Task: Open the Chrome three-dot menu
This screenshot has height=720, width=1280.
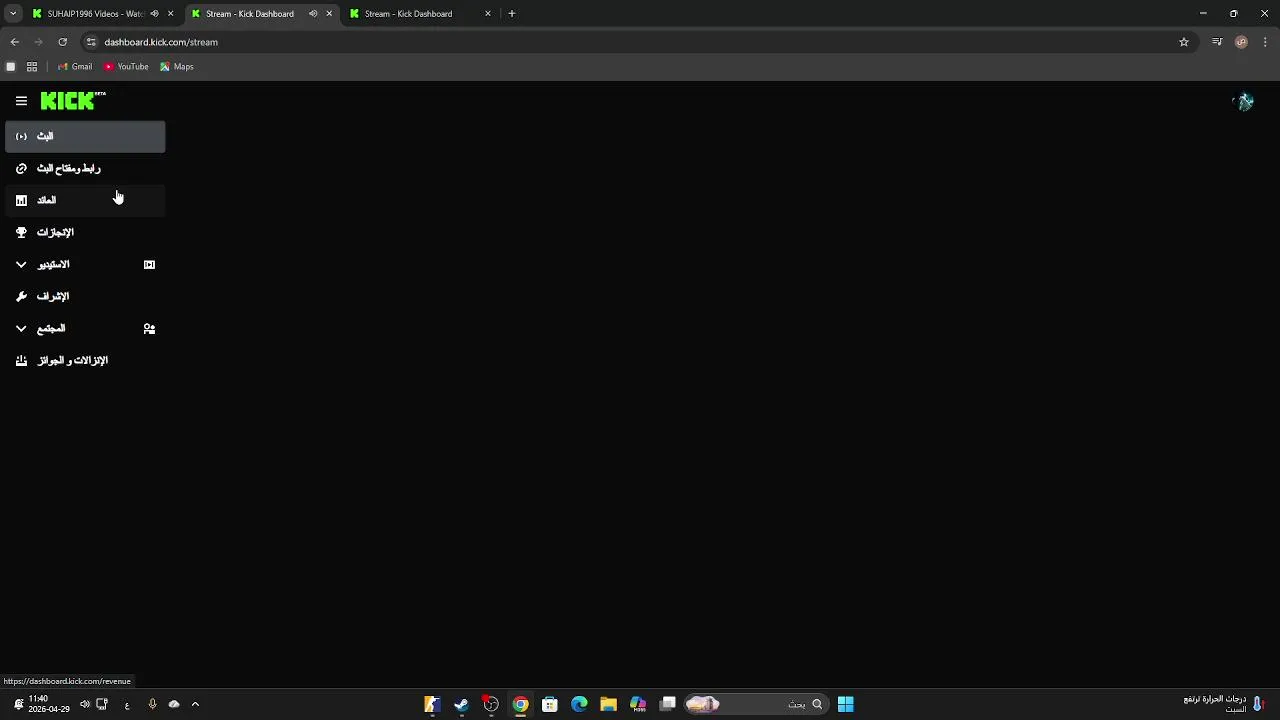Action: [x=1266, y=42]
